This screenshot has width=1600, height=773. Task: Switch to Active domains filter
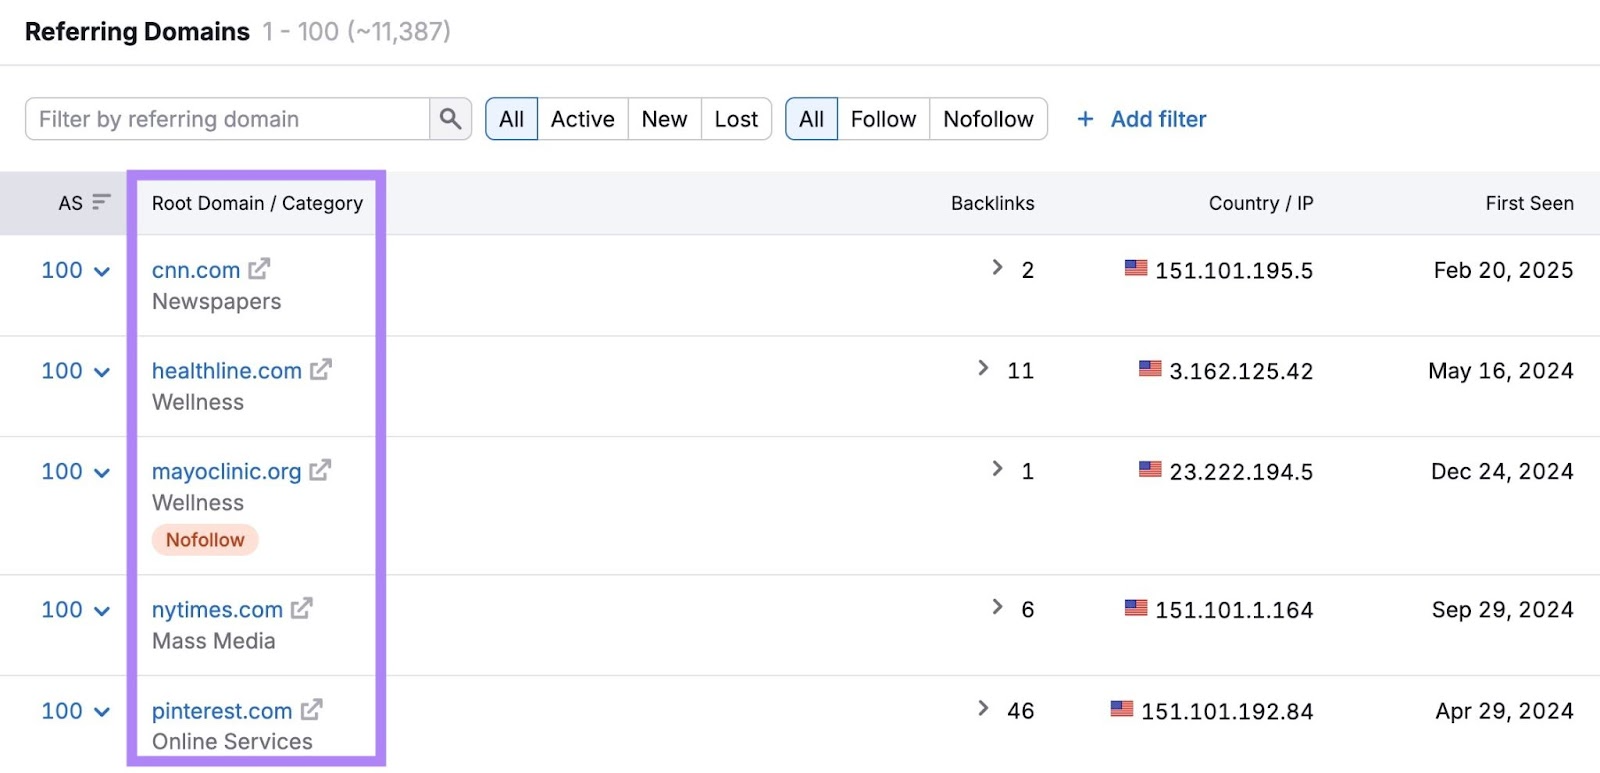pyautogui.click(x=582, y=119)
